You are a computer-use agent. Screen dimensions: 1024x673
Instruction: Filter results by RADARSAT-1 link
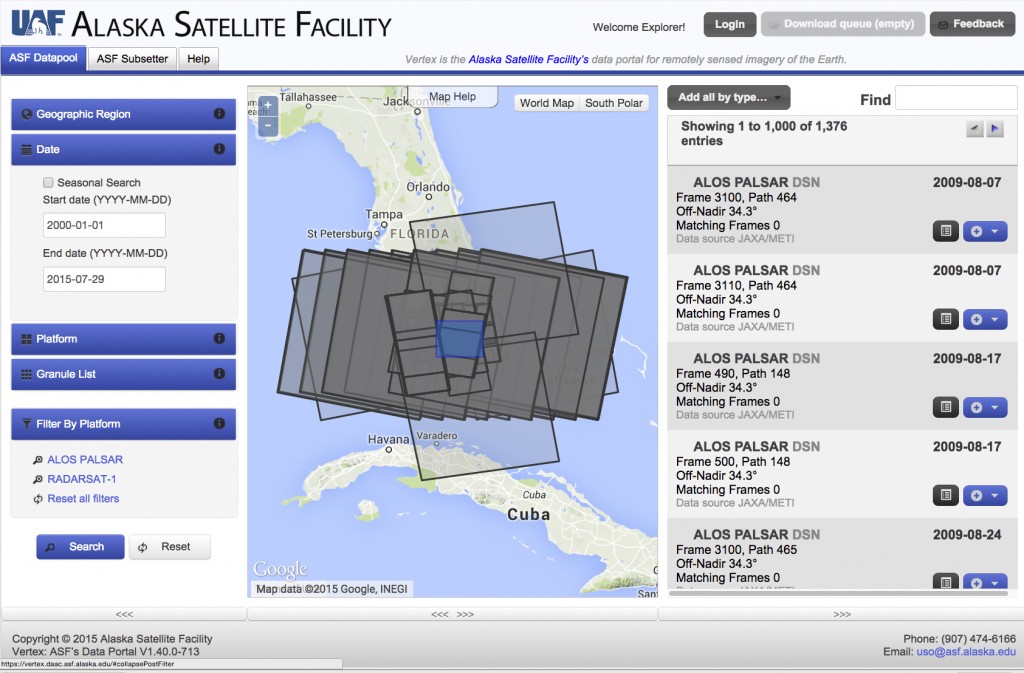(x=82, y=479)
